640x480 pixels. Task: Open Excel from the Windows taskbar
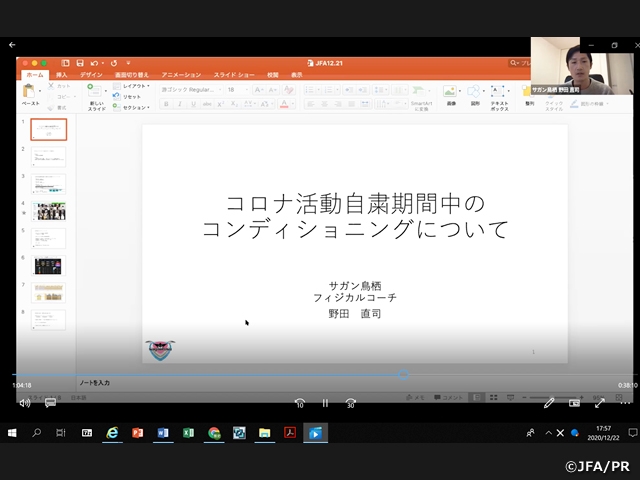click(187, 433)
